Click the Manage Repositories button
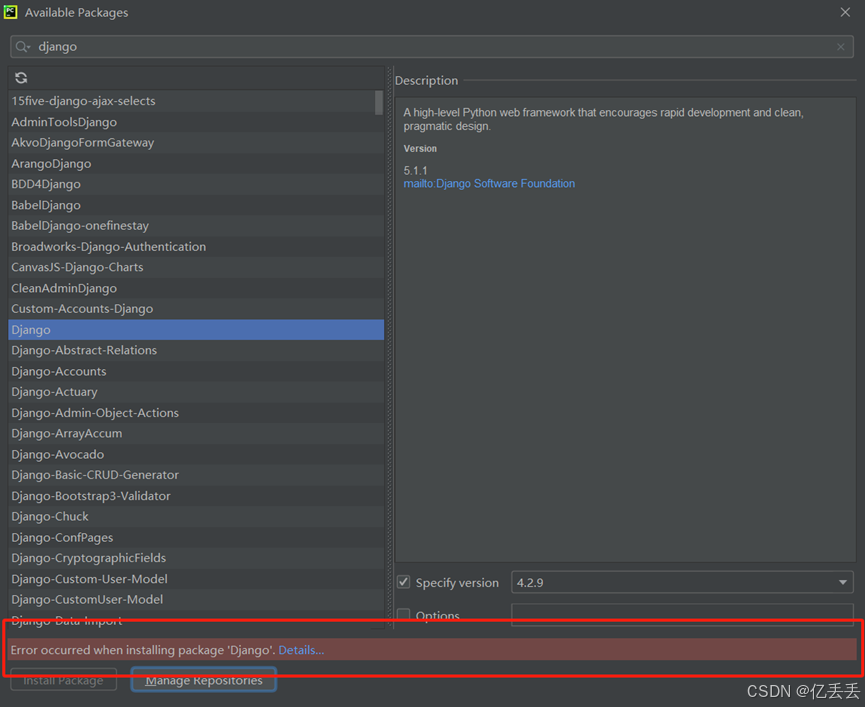 [x=204, y=679]
